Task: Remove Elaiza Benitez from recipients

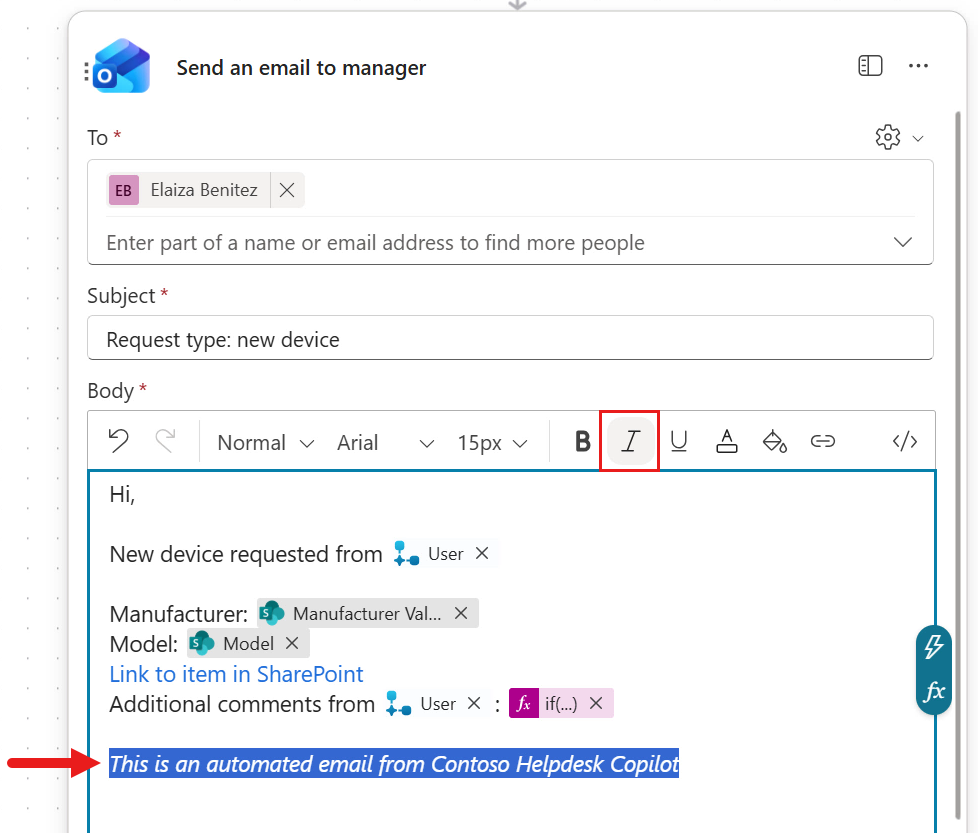Action: click(287, 190)
